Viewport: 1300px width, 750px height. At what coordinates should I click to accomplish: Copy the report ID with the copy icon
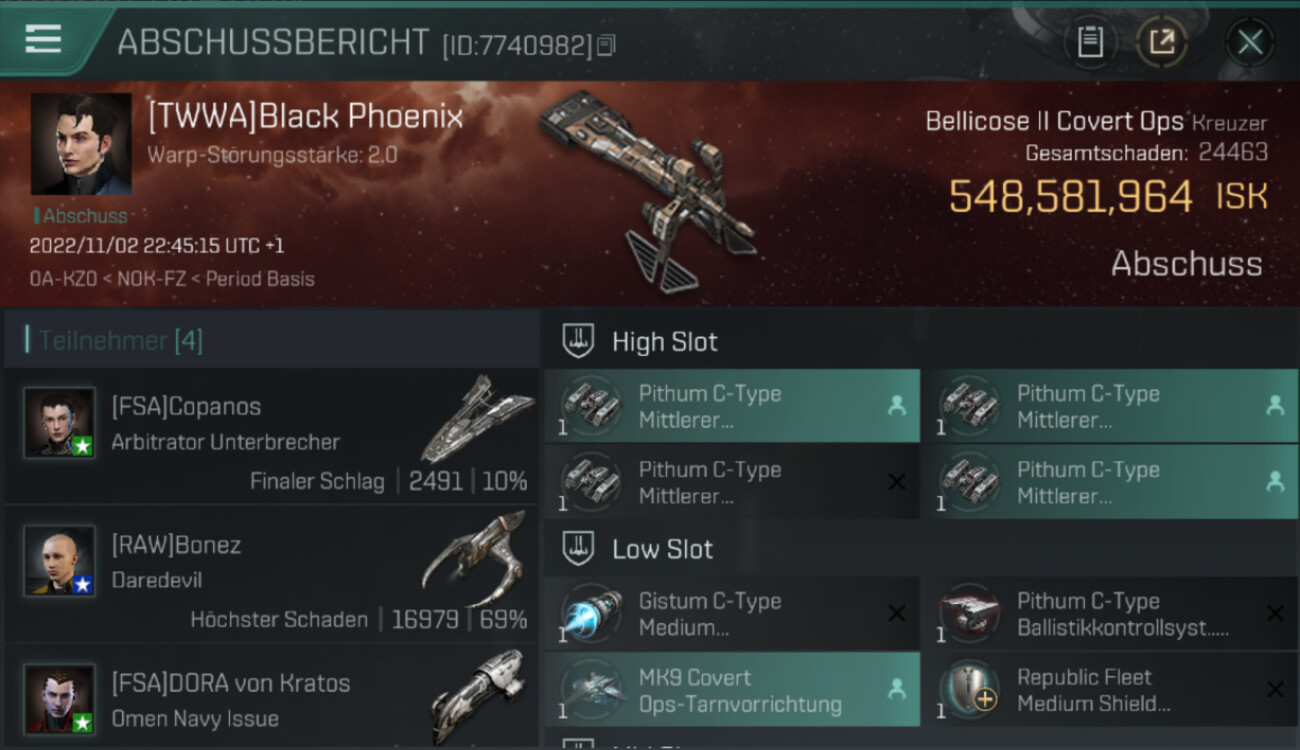606,45
